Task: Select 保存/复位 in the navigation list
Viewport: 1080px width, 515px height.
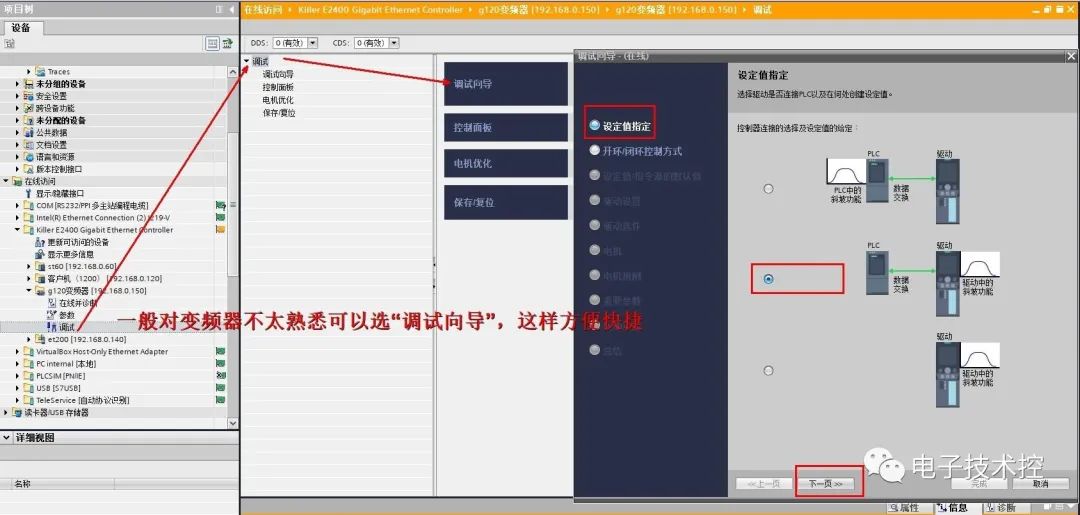Action: pyautogui.click(x=279, y=112)
